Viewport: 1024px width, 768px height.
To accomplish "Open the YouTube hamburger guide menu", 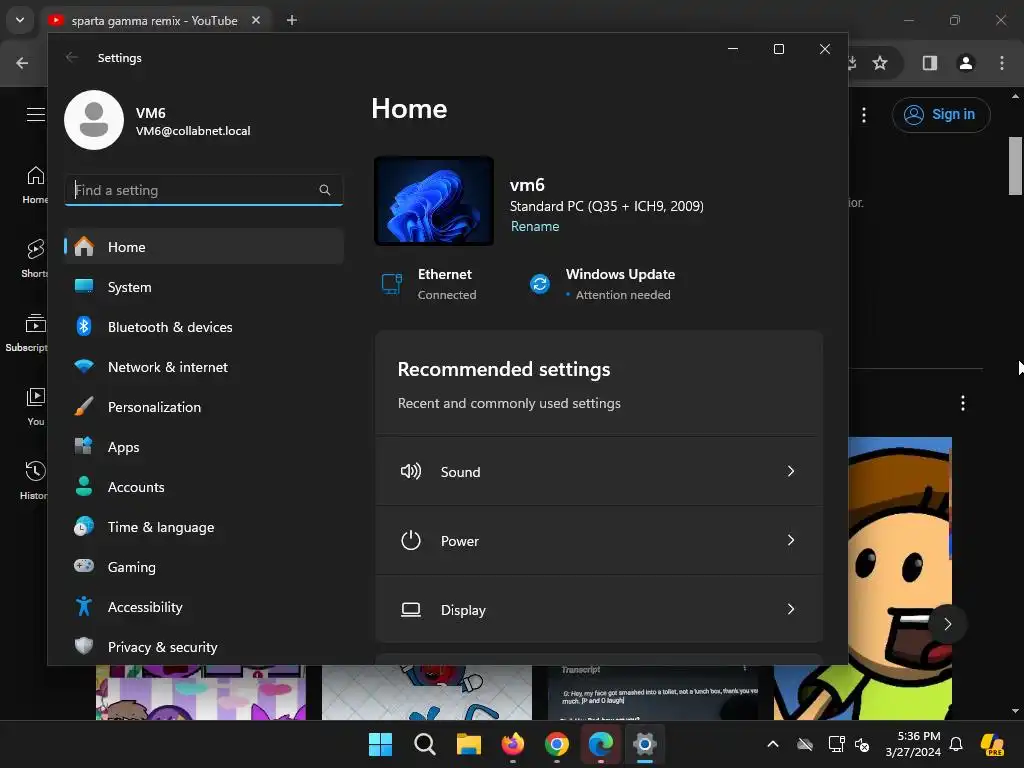I will [36, 114].
